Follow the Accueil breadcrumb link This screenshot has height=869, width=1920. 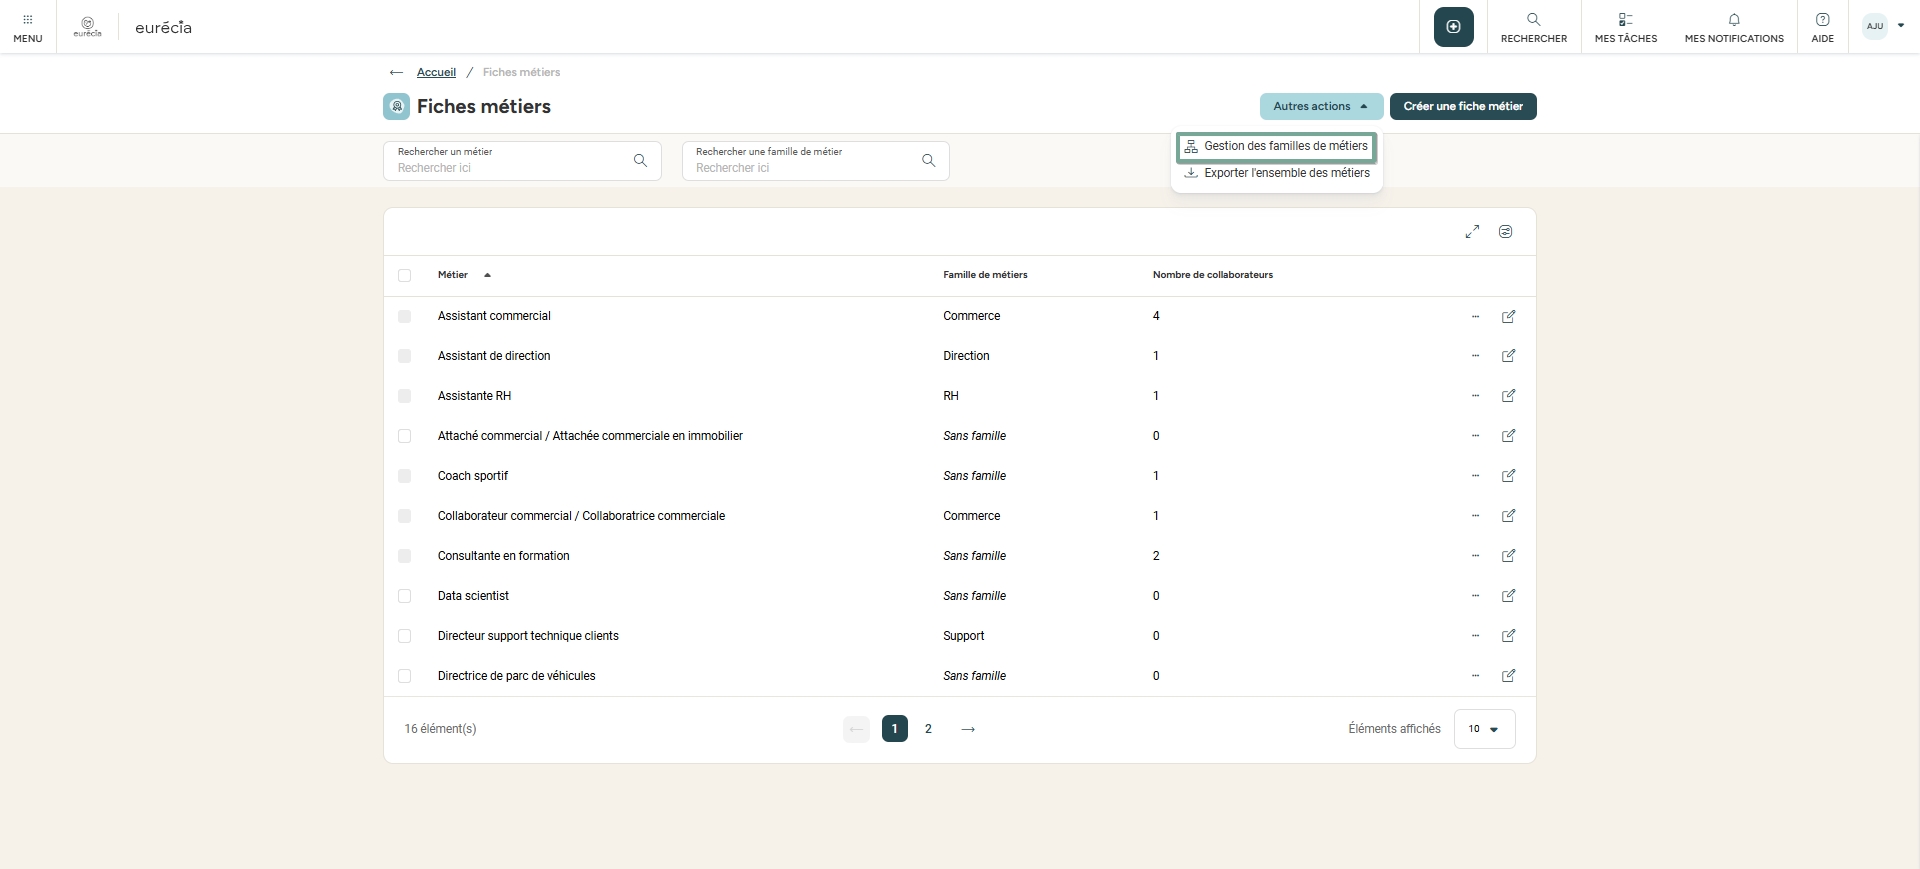coord(436,73)
